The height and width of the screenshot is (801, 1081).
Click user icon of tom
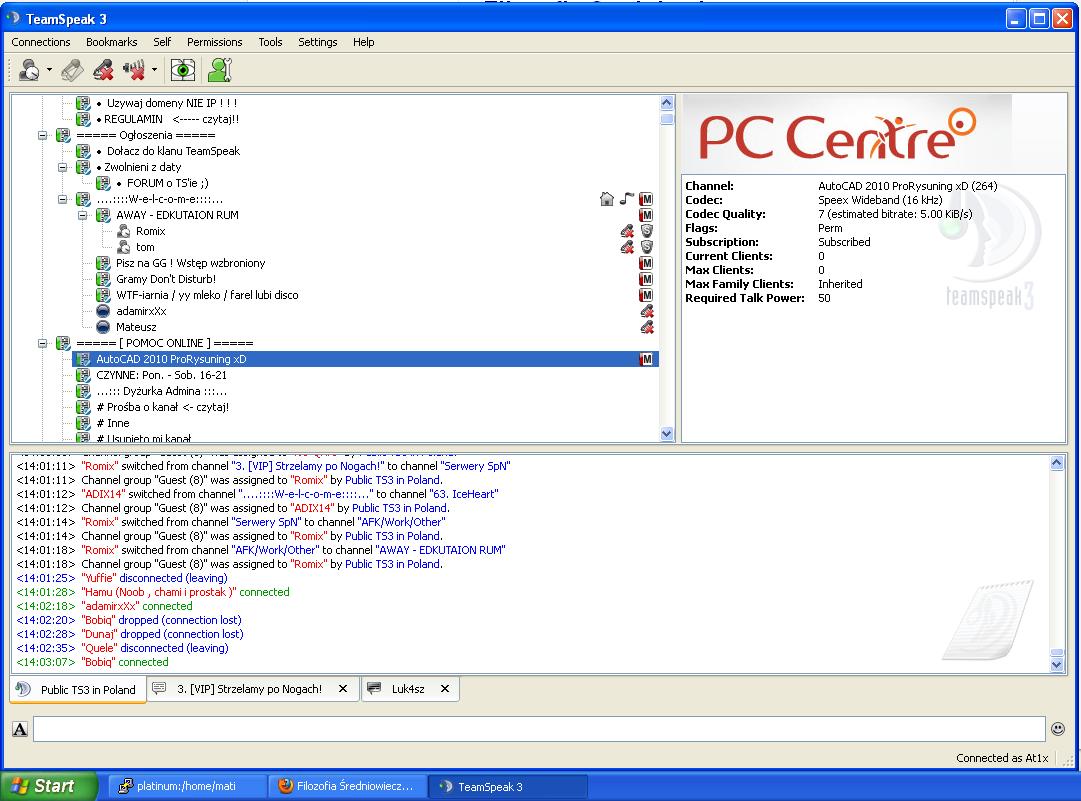pos(123,247)
